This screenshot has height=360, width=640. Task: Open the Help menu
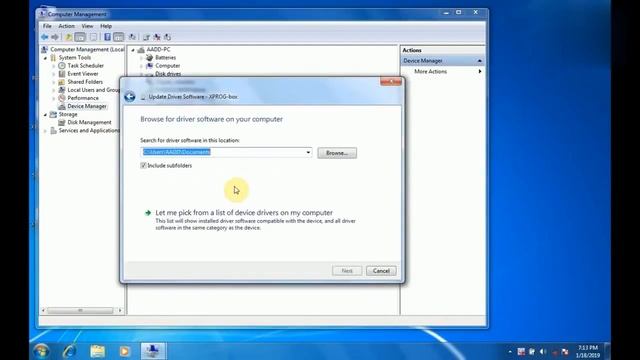[x=106, y=26]
